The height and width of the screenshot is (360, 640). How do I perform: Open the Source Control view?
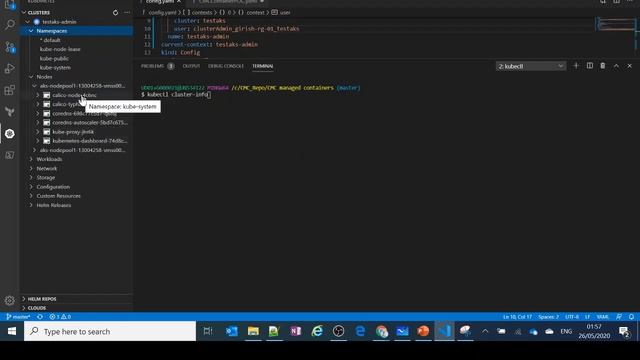[10, 47]
